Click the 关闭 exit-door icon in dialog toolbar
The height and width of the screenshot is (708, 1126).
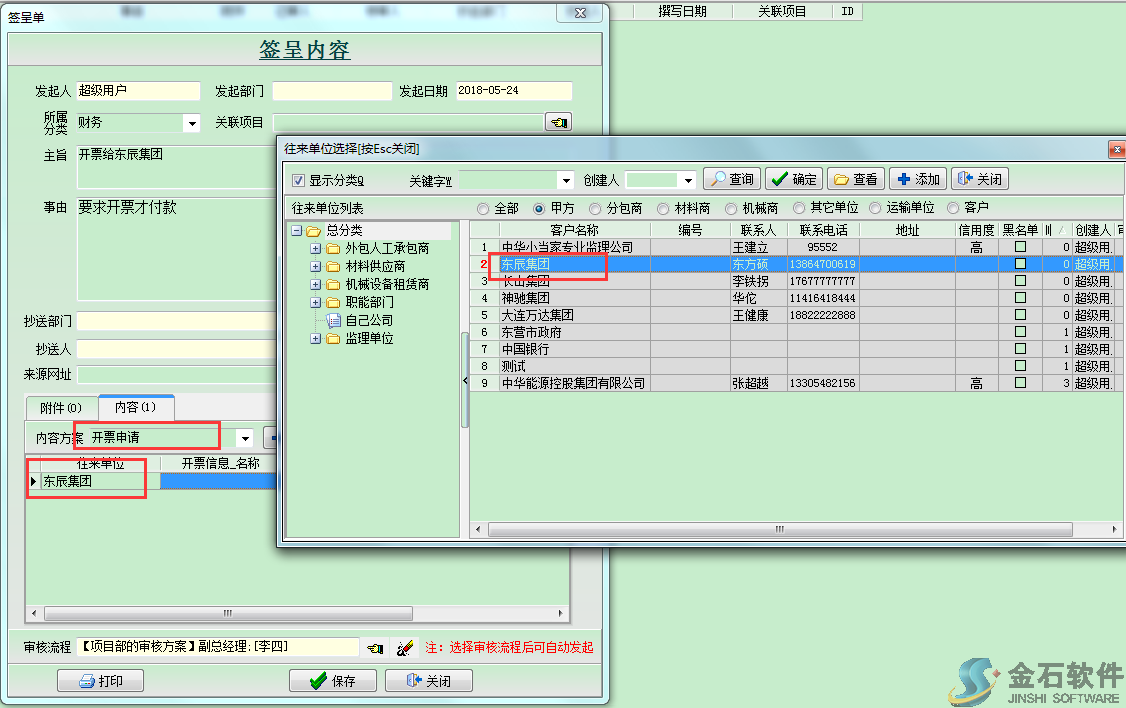pyautogui.click(x=966, y=179)
